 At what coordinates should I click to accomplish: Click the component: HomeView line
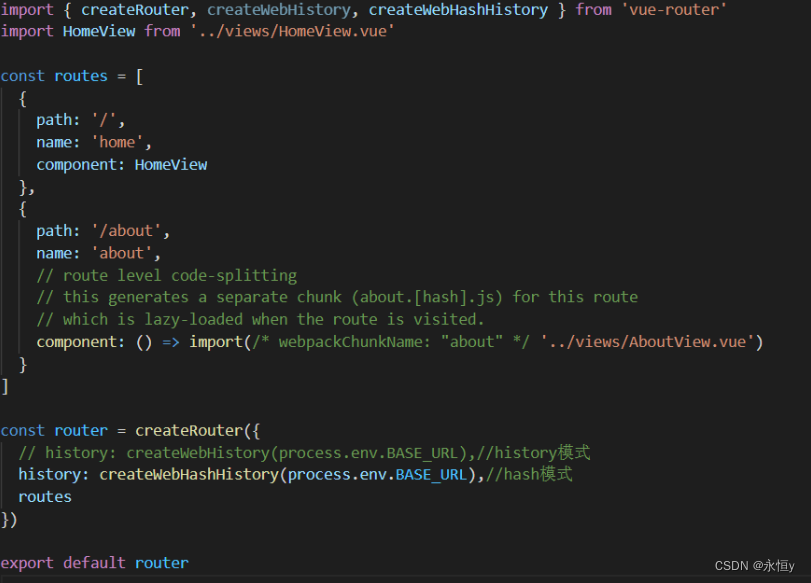[122, 165]
